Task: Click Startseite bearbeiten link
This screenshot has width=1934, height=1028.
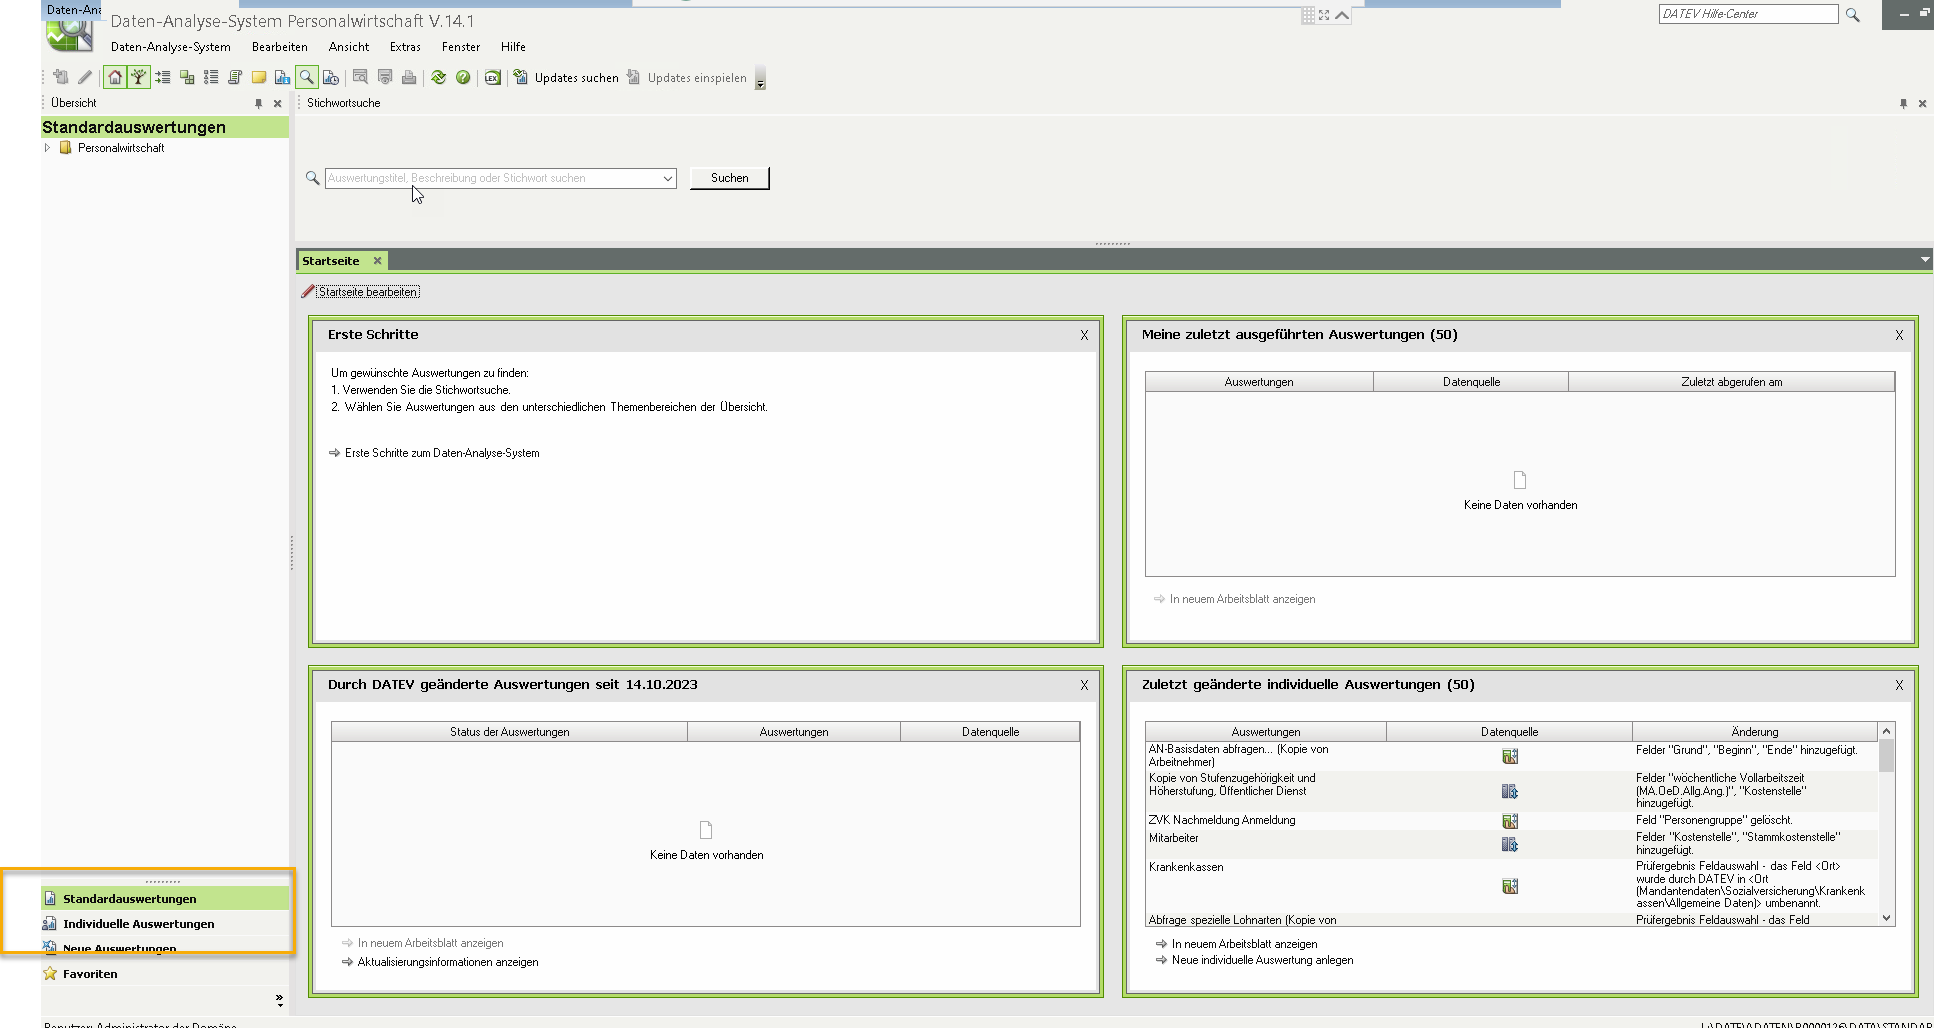Action: 368,292
